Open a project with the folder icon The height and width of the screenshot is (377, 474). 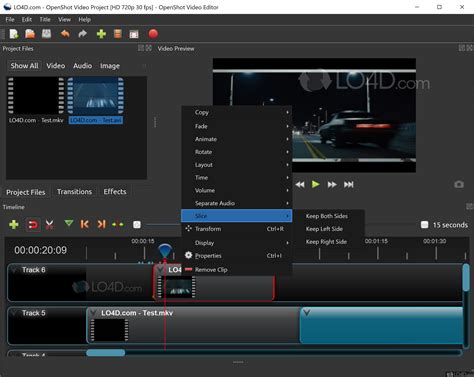click(30, 34)
